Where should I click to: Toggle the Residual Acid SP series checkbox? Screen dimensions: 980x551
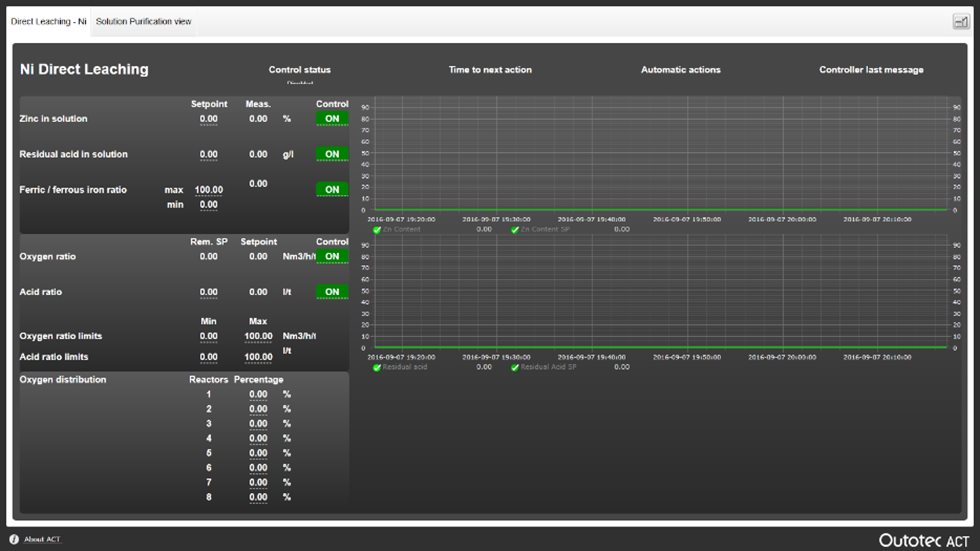tap(515, 368)
